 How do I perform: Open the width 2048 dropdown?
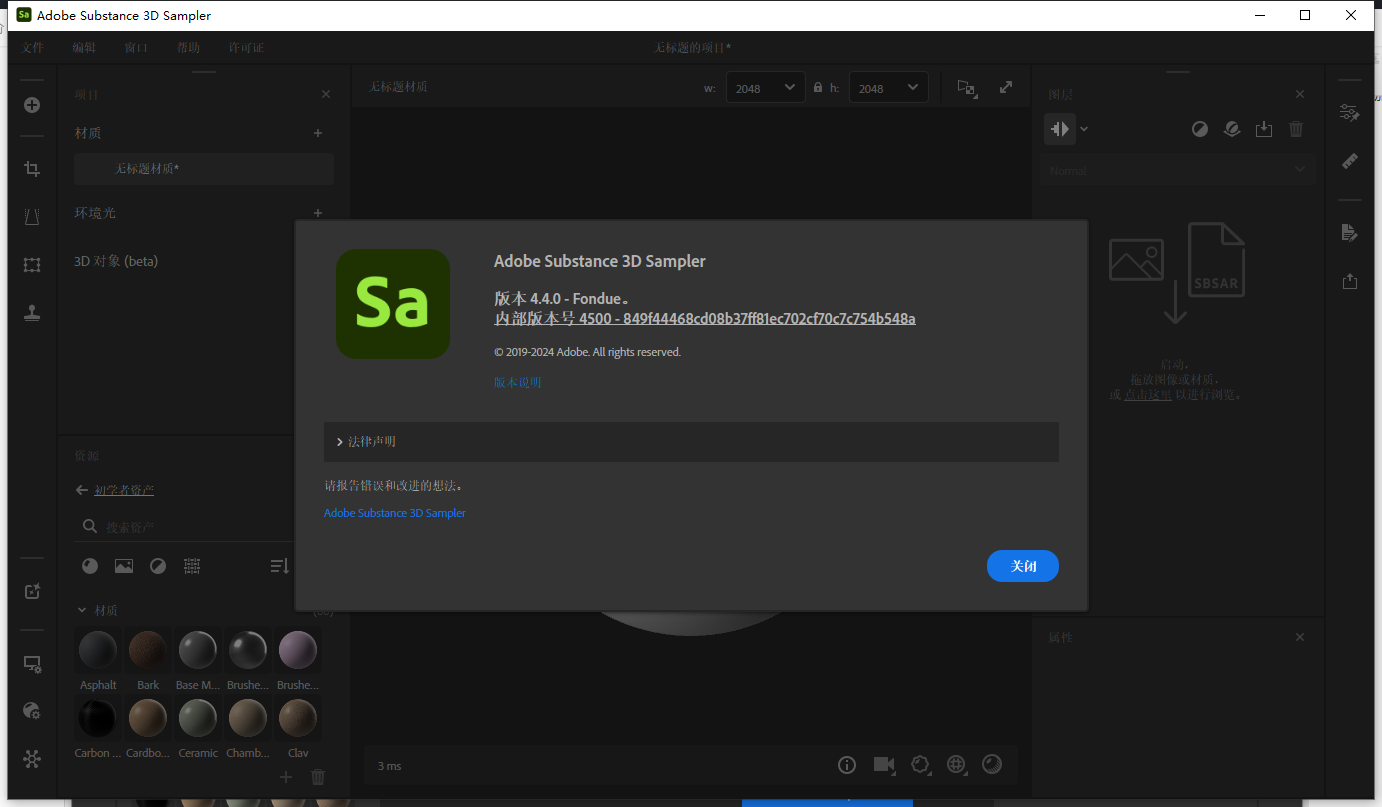765,88
